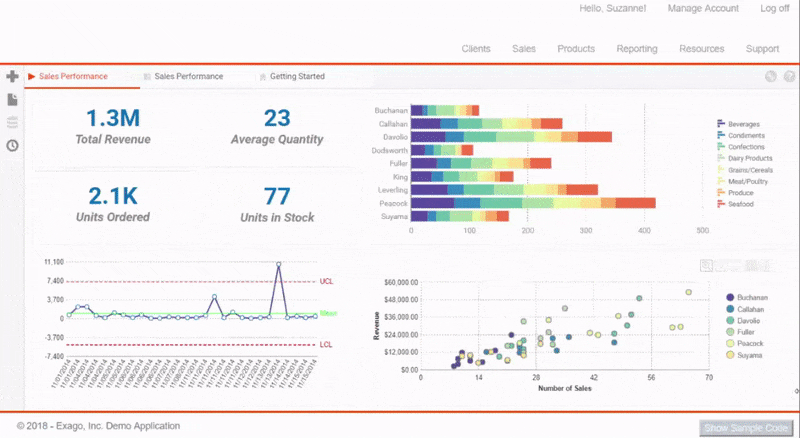800x438 pixels.
Task: Click the first round icon at tab bar right
Action: (x=771, y=76)
